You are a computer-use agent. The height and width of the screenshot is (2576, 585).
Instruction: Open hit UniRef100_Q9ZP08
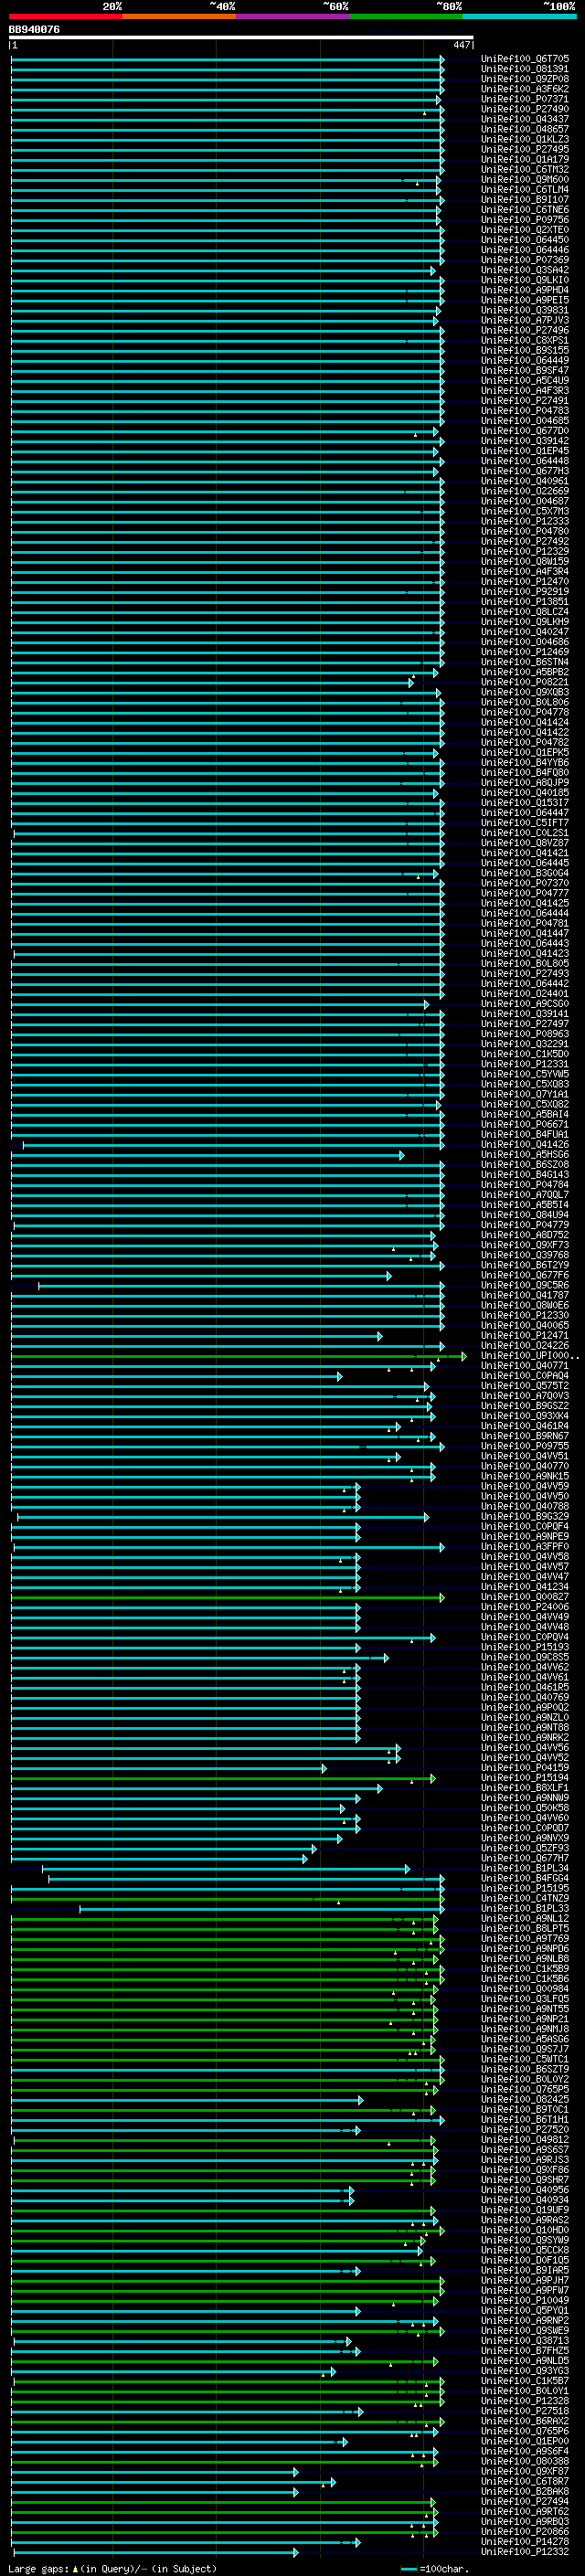[x=525, y=79]
